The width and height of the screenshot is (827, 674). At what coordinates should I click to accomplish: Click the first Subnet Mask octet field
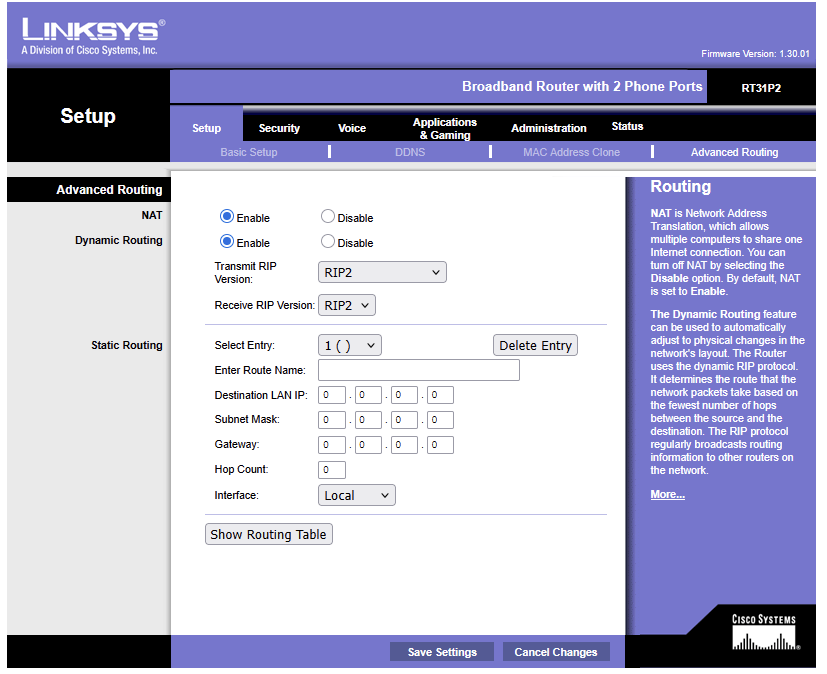pos(332,420)
